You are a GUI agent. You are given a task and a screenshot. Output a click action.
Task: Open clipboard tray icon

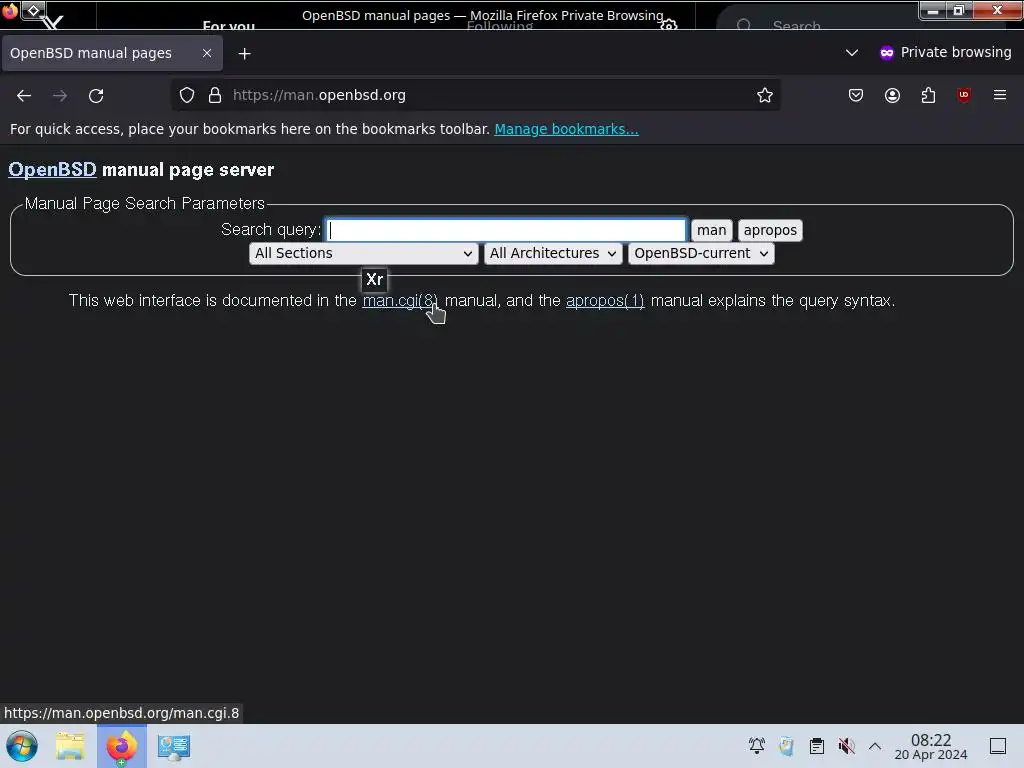coord(816,746)
